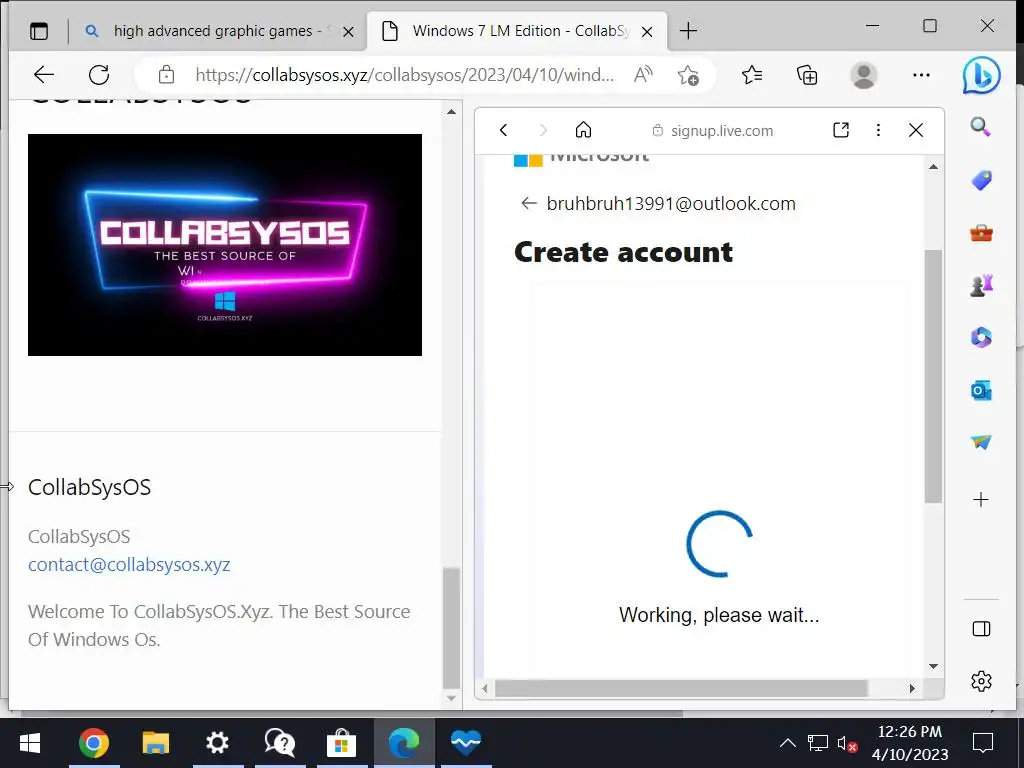The width and height of the screenshot is (1024, 768).
Task: Open Get Help app in taskbar
Action: point(280,743)
